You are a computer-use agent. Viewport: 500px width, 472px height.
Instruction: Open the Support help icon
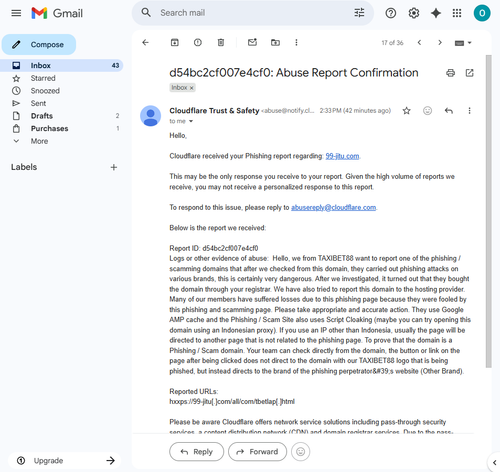click(391, 13)
